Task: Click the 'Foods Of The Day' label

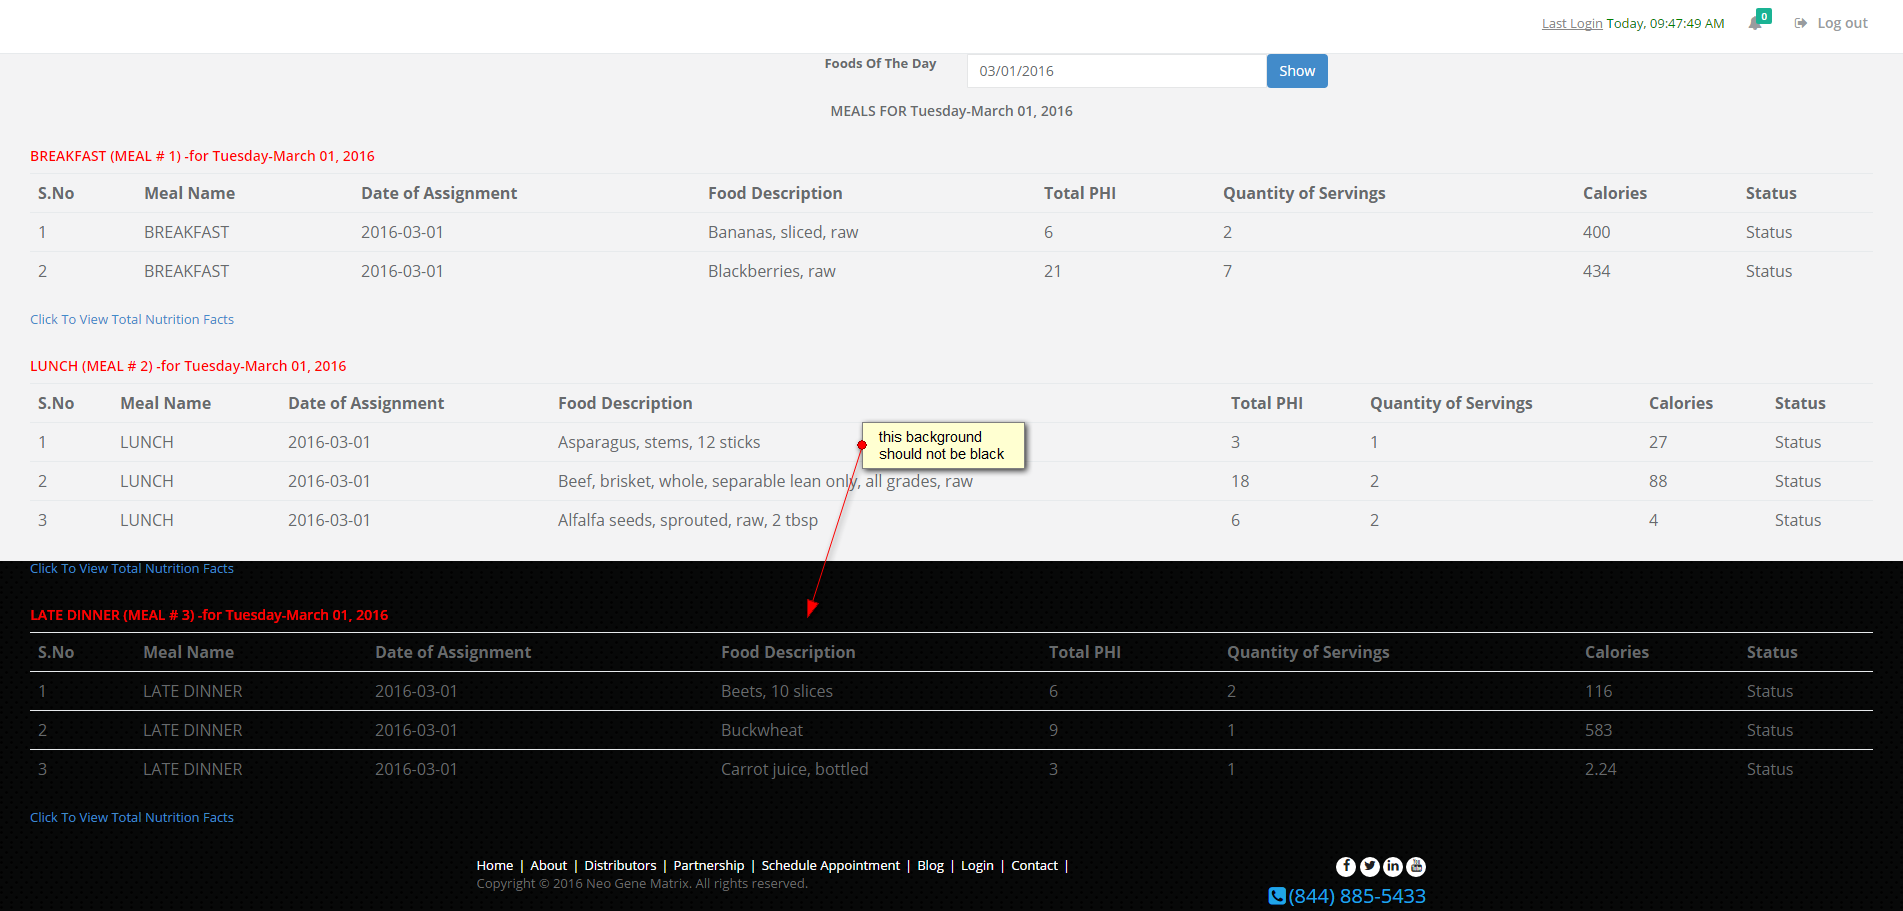Action: click(880, 63)
